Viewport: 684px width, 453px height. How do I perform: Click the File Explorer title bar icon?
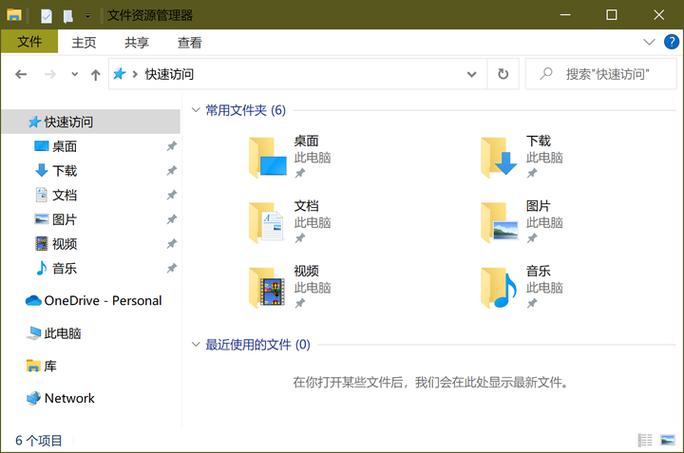[14, 15]
